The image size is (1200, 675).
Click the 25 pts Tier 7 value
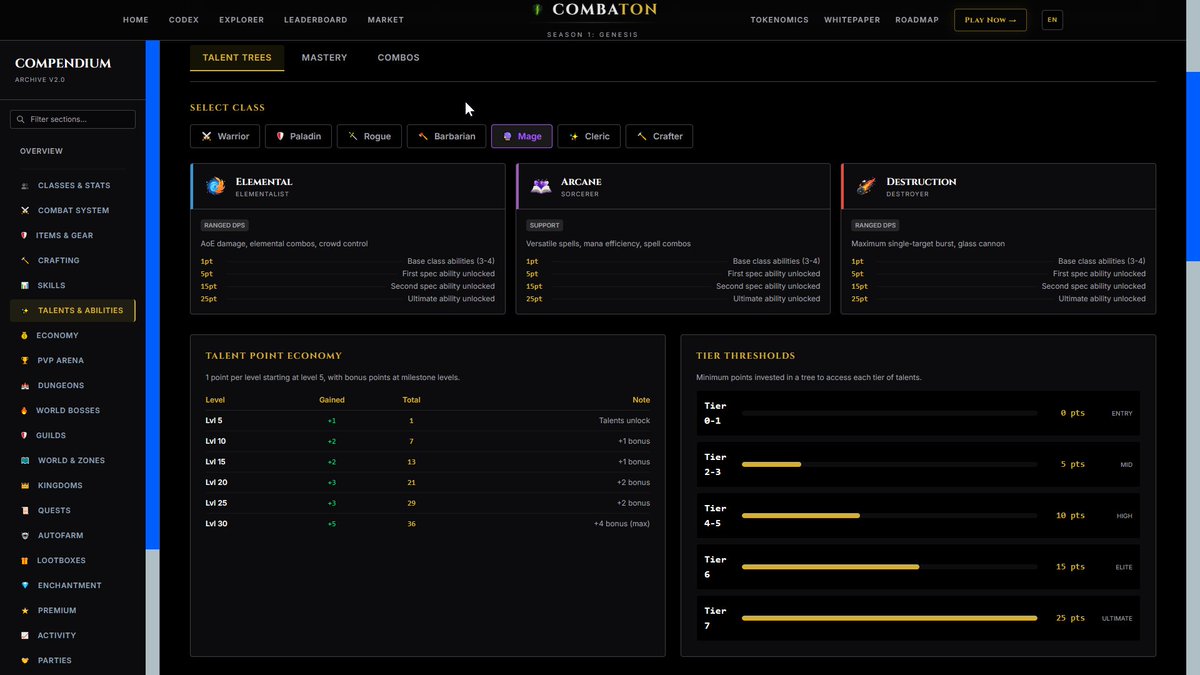[x=1070, y=618]
